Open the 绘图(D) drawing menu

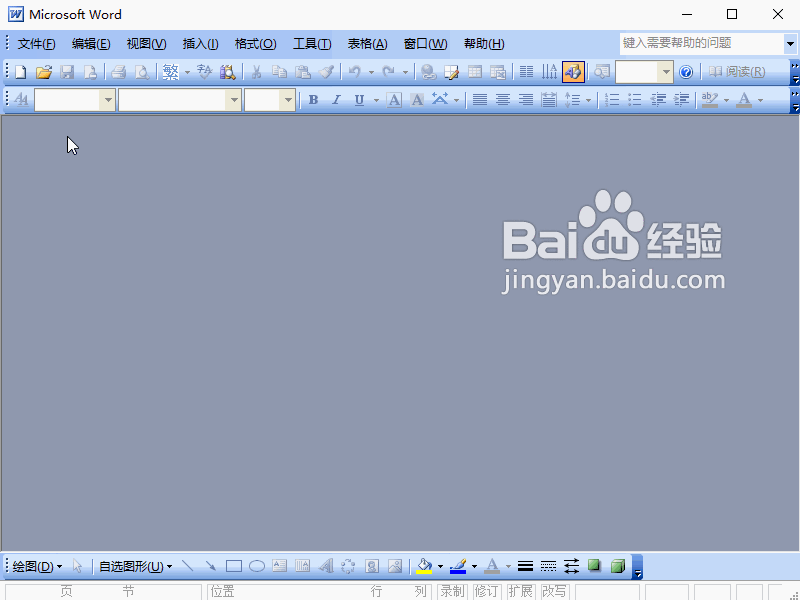[x=37, y=566]
